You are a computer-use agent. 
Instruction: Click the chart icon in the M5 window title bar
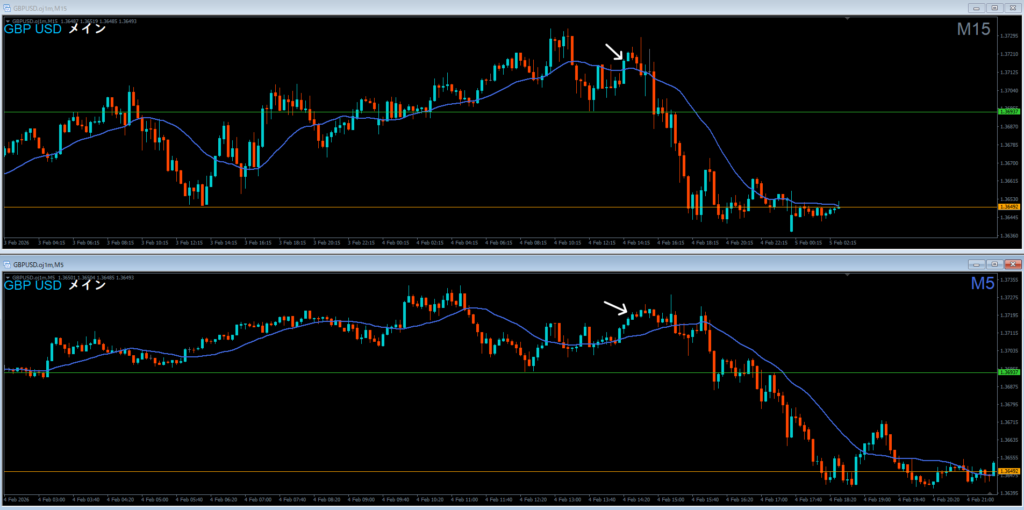point(7,264)
